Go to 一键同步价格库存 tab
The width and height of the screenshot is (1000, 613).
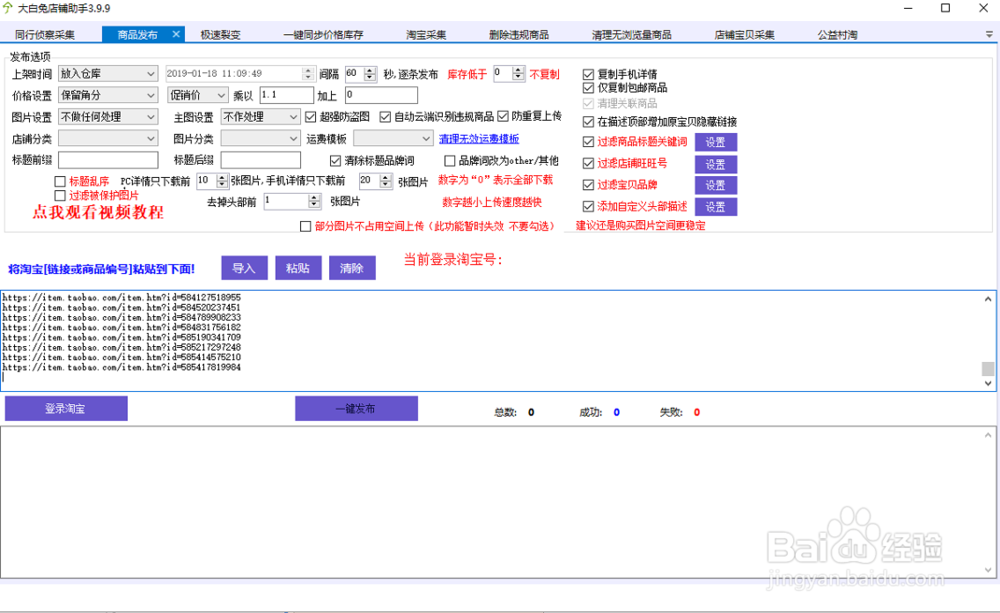point(323,35)
